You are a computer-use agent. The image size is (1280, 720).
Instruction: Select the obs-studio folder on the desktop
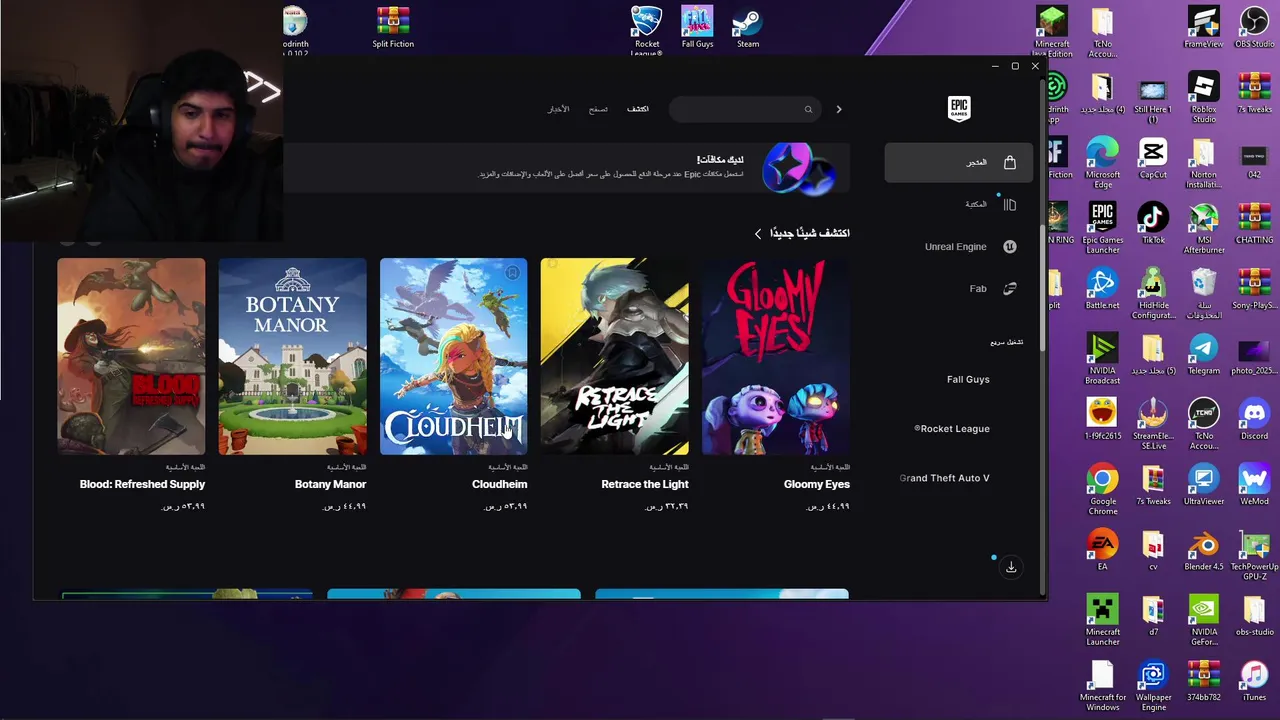point(1254,615)
